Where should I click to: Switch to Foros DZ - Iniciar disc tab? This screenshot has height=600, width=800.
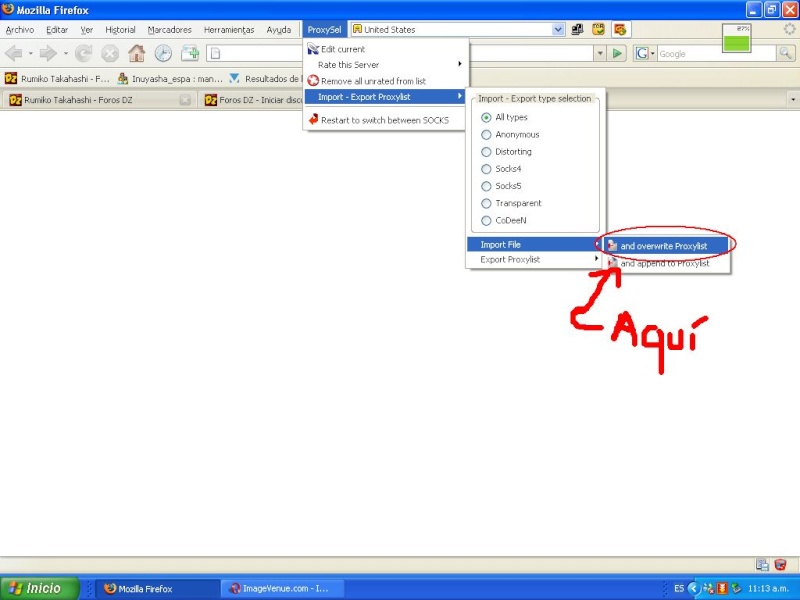pos(253,100)
